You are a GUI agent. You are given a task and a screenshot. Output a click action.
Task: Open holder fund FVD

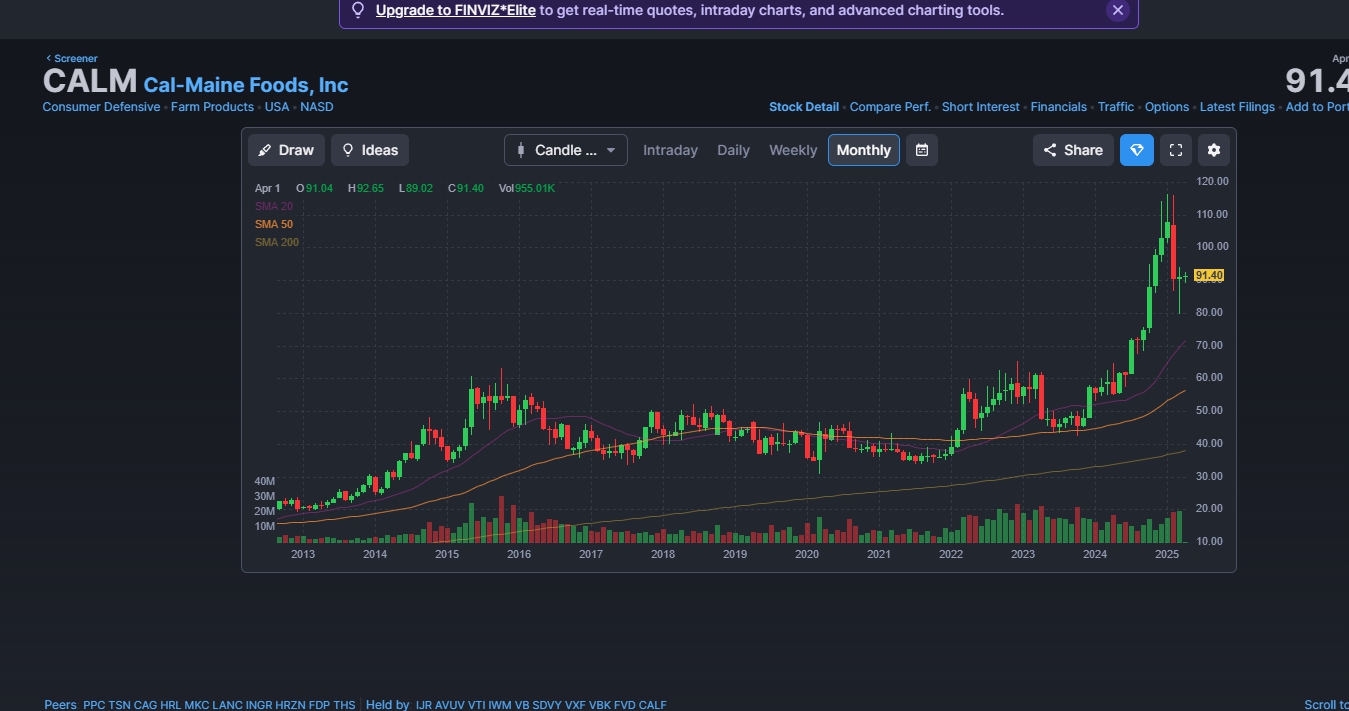click(x=626, y=705)
